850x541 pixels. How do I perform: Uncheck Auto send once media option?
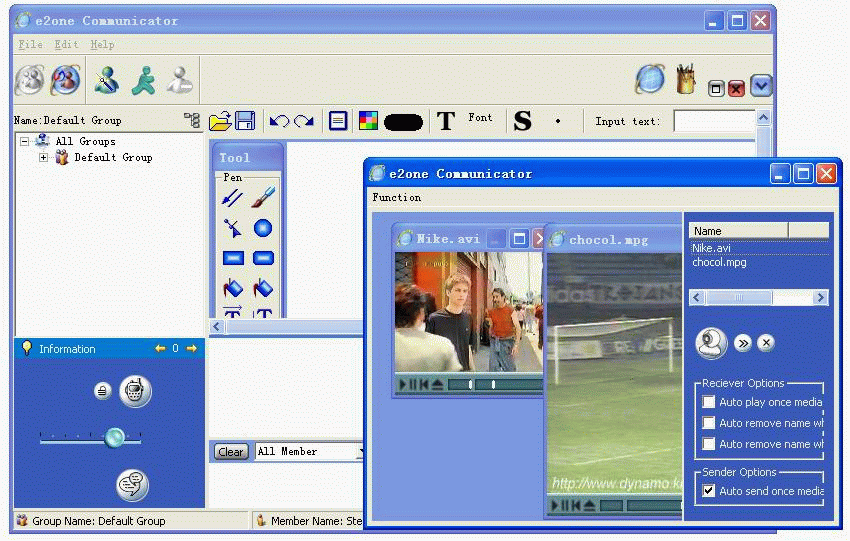tap(709, 491)
